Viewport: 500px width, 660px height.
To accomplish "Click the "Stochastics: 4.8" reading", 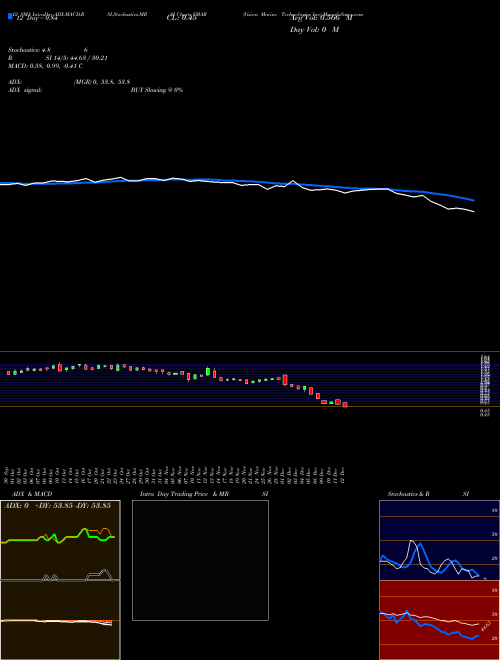I will (x=29, y=50).
